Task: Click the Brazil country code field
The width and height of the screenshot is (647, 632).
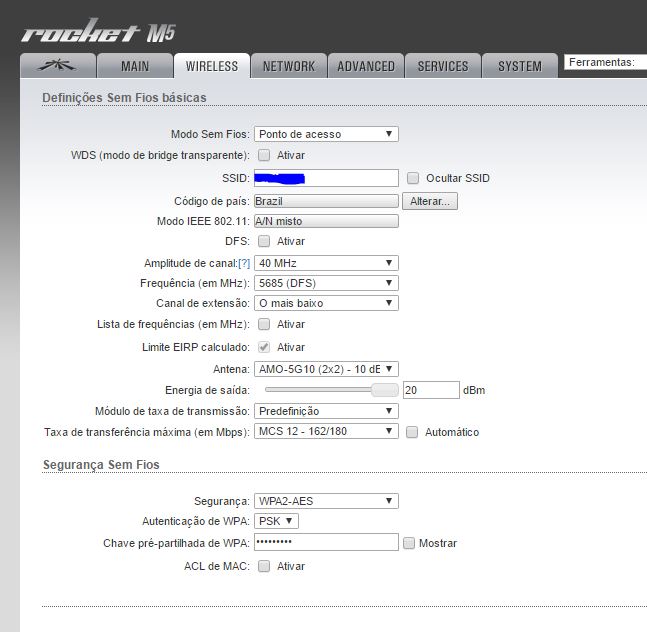Action: coord(326,201)
